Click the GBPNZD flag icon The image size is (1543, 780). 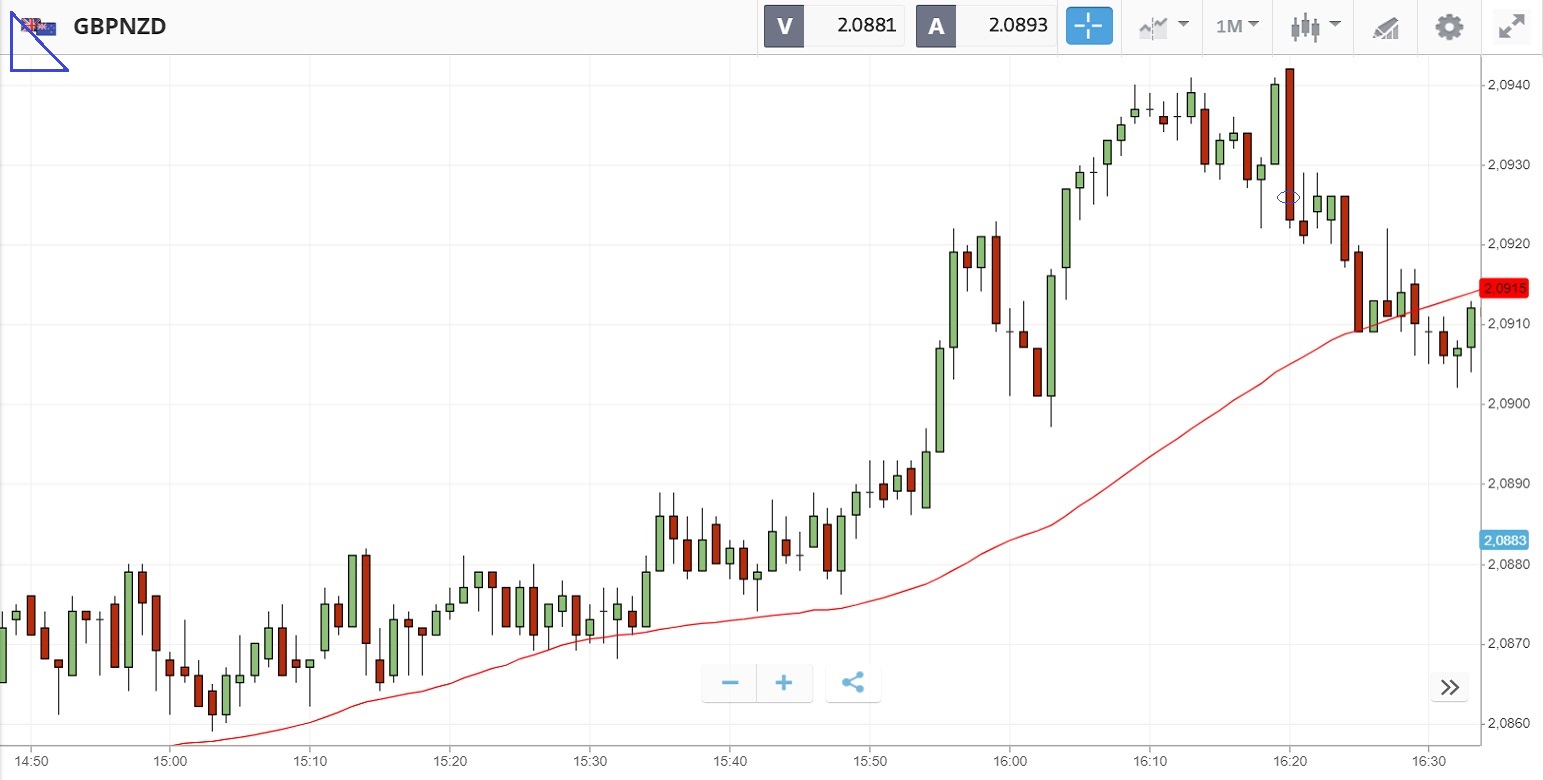click(x=39, y=27)
